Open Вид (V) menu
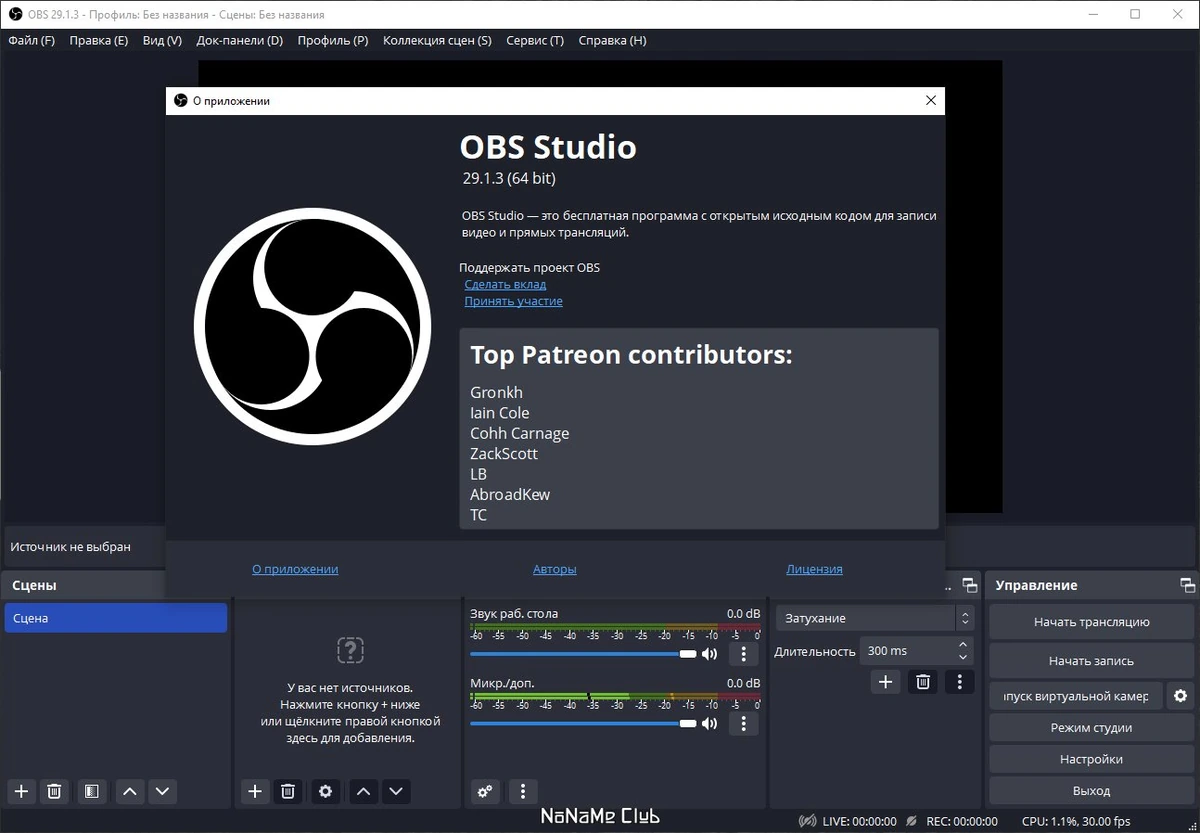This screenshot has height=833, width=1200. 162,40
